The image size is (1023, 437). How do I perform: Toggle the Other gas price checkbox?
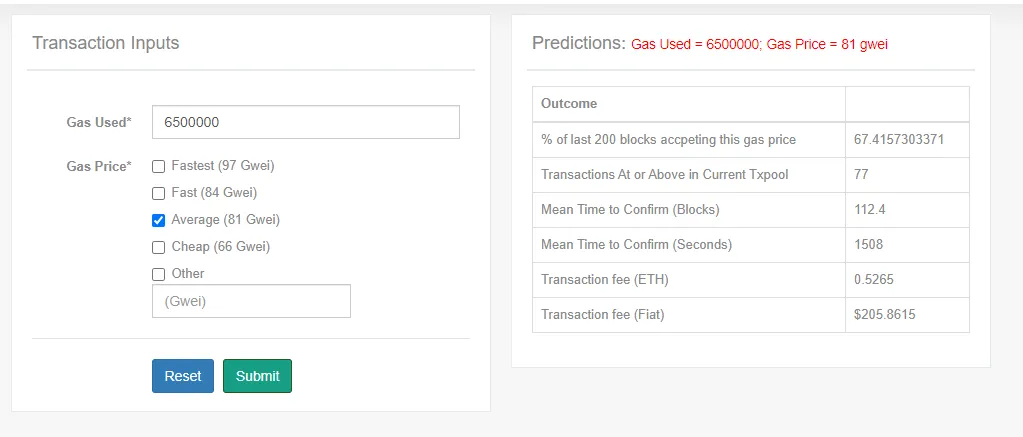point(159,274)
